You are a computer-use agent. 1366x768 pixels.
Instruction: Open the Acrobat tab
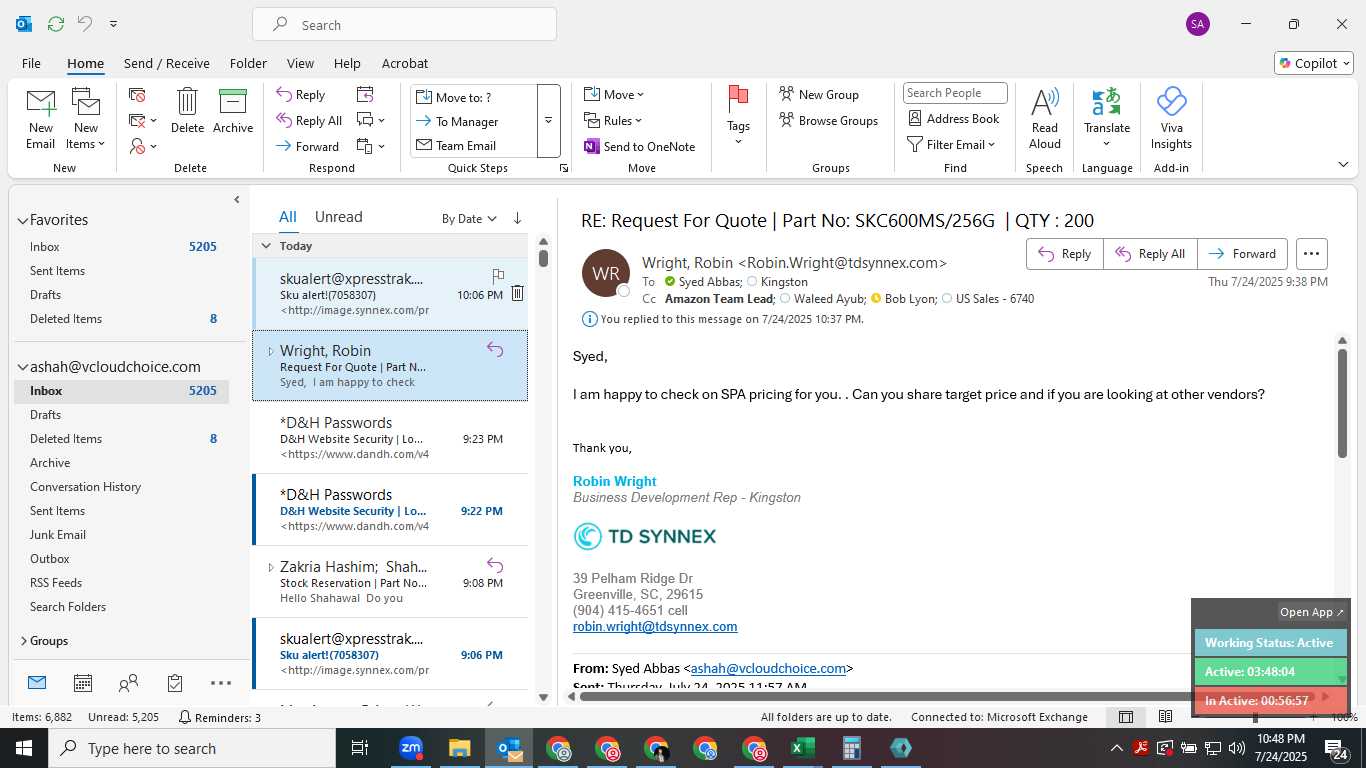(405, 63)
